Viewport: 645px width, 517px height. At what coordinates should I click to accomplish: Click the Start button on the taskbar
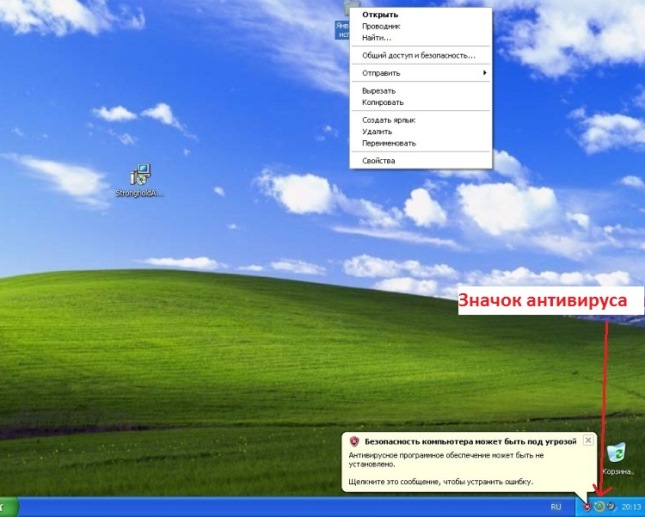(9, 507)
